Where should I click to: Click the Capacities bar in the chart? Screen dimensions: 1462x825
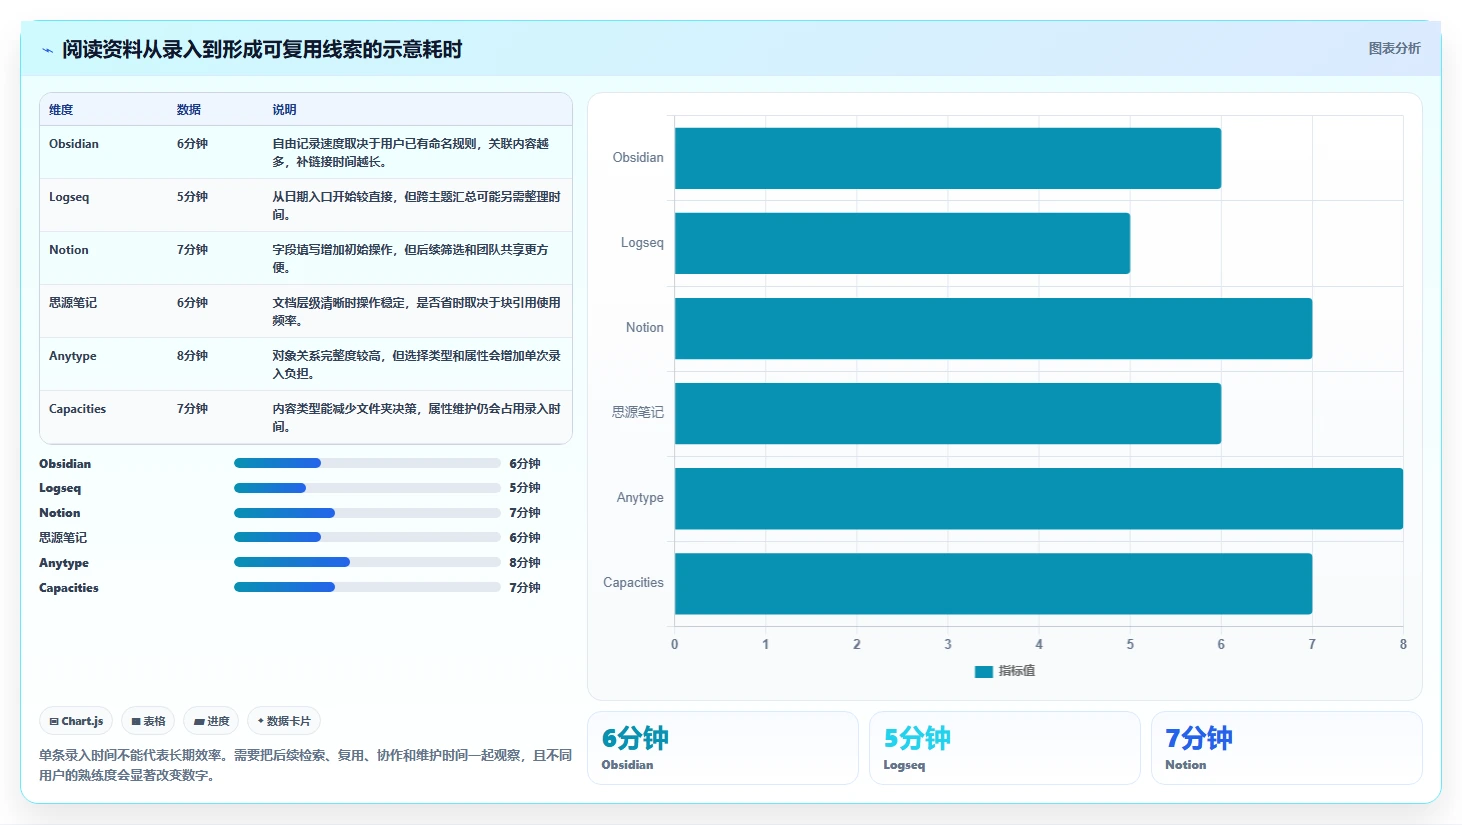[993, 583]
